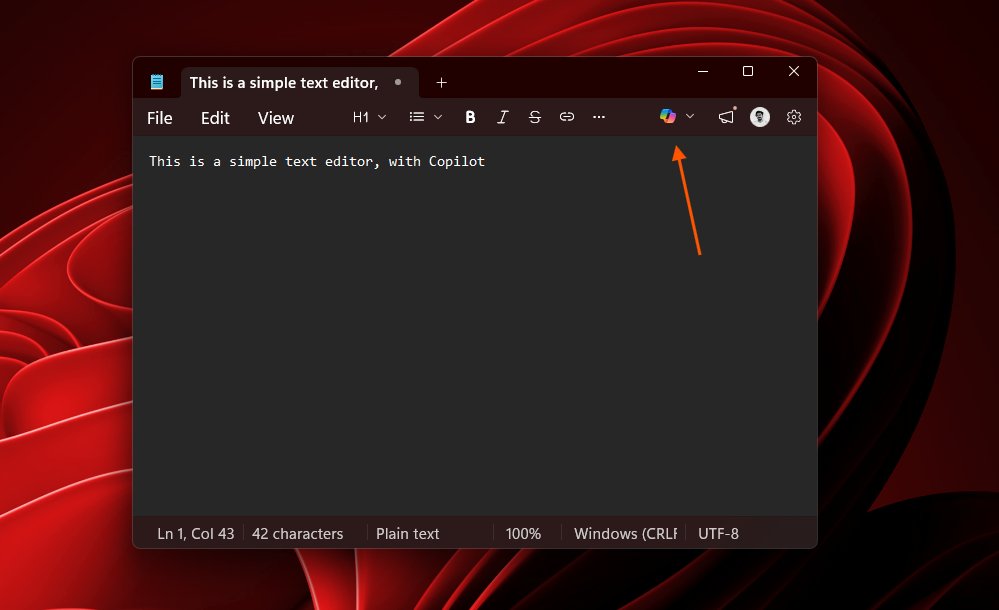Change zoom by clicking 100% indicator
Screen dimensions: 999x610
(x=523, y=533)
